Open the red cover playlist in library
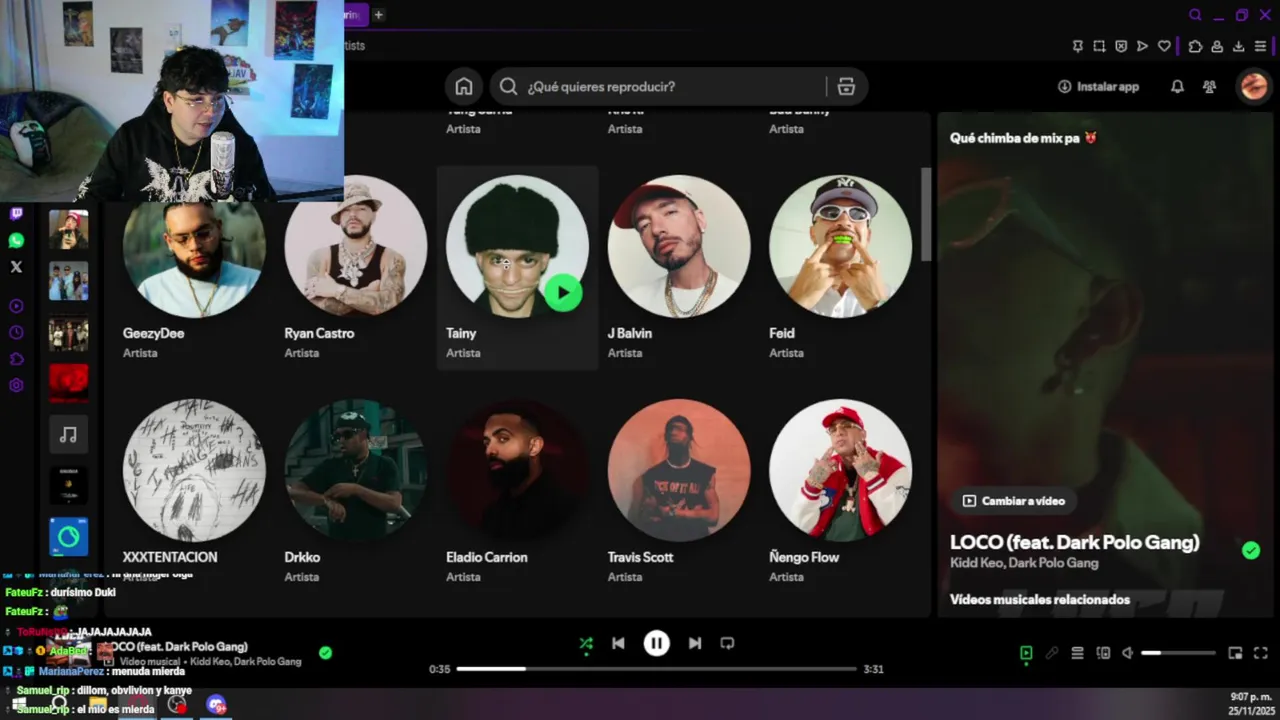 [68, 384]
